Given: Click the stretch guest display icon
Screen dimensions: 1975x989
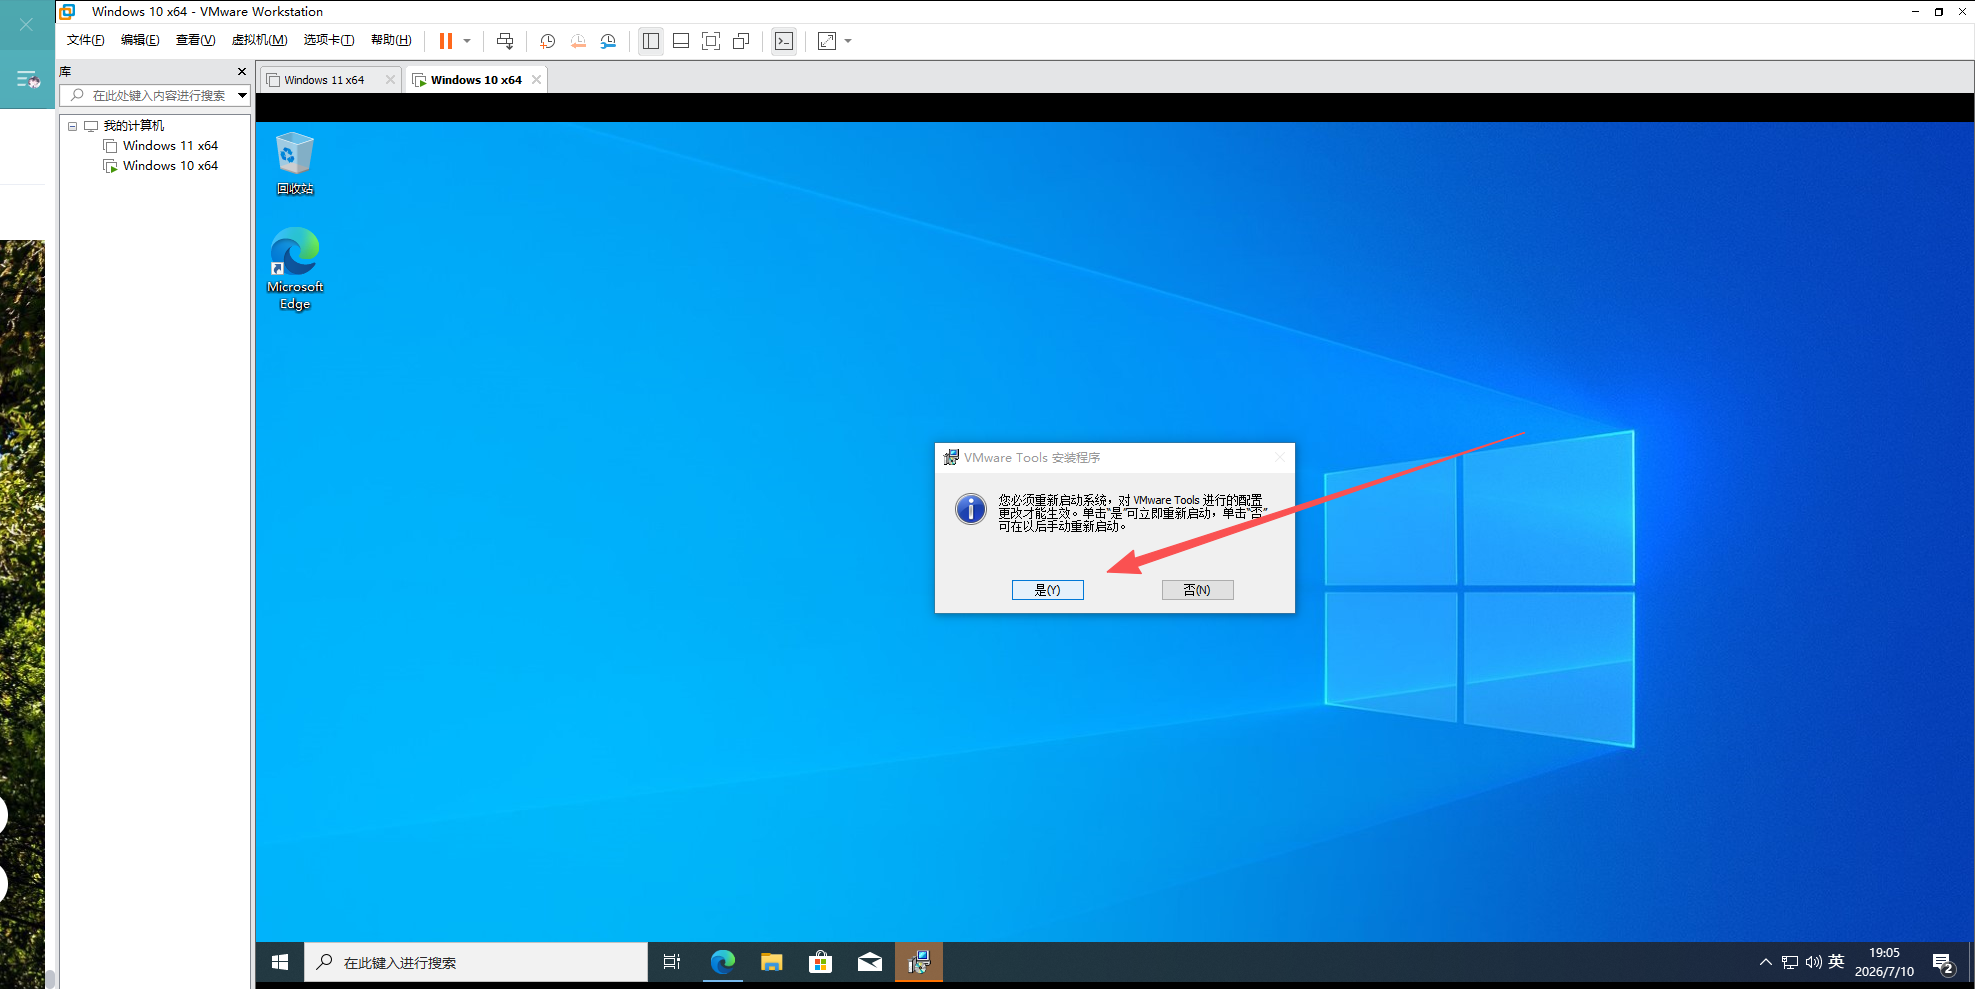Looking at the screenshot, I should pos(827,41).
